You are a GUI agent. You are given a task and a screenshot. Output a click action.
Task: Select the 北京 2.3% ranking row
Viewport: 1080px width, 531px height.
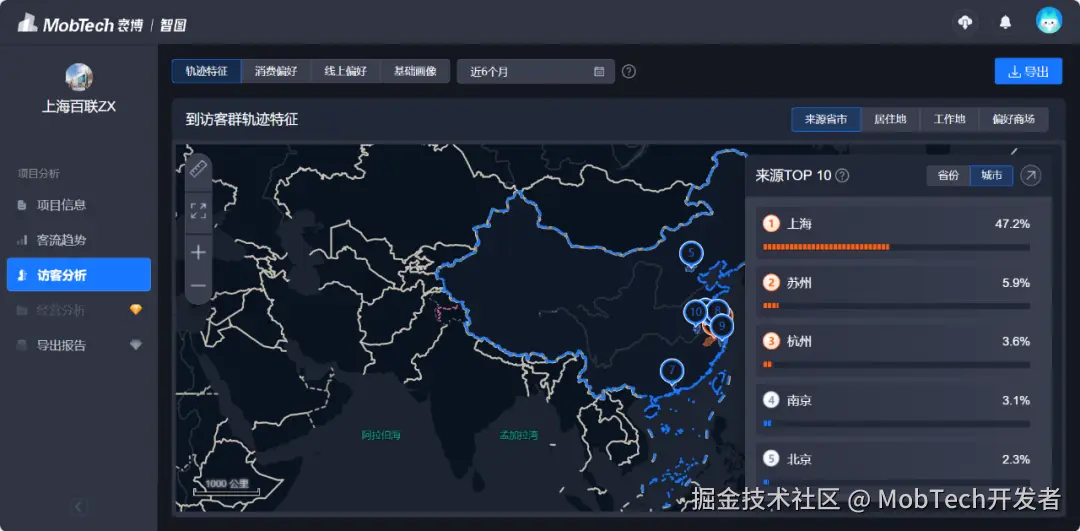click(x=898, y=466)
